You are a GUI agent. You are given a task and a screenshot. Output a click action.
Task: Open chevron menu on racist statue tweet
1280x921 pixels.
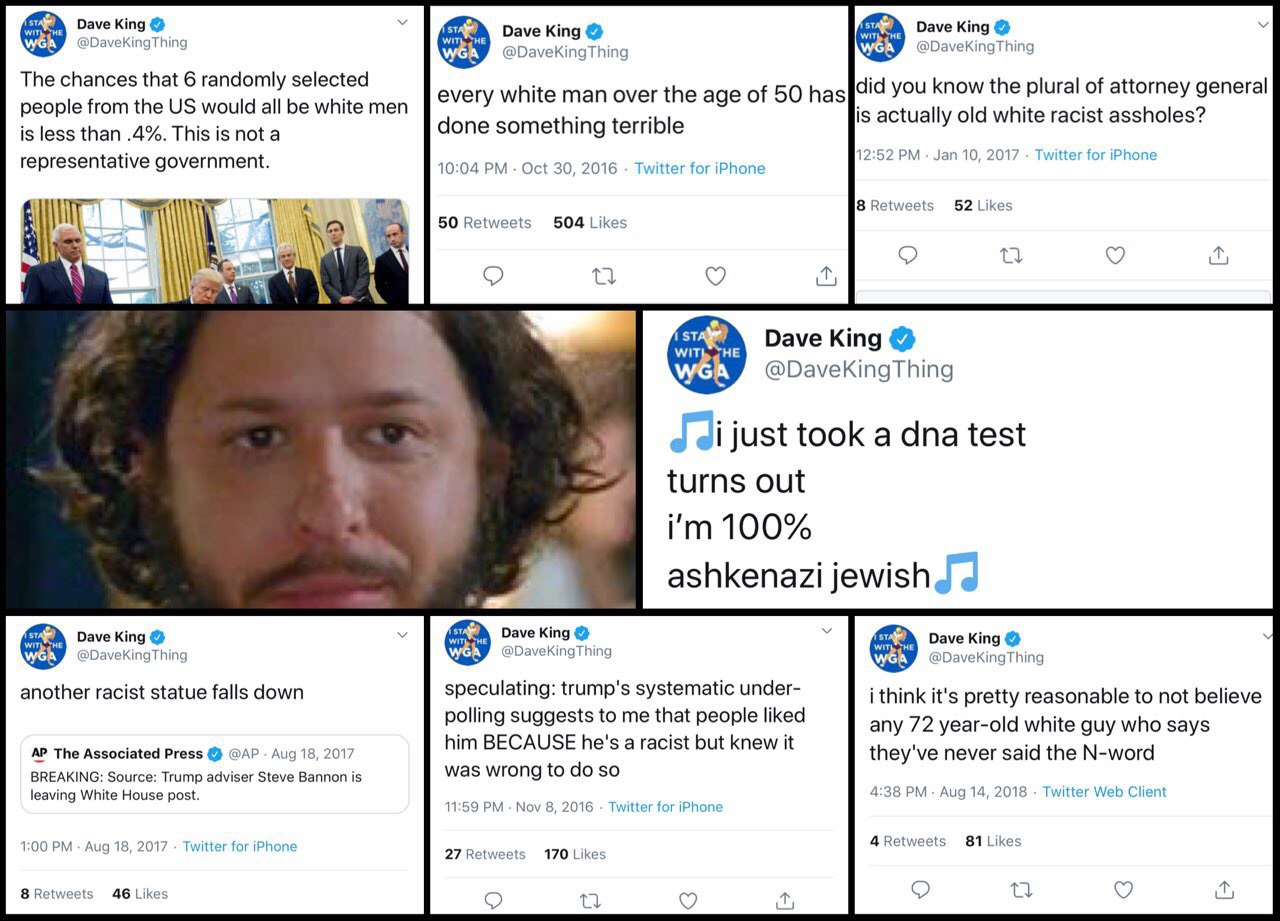pos(402,635)
